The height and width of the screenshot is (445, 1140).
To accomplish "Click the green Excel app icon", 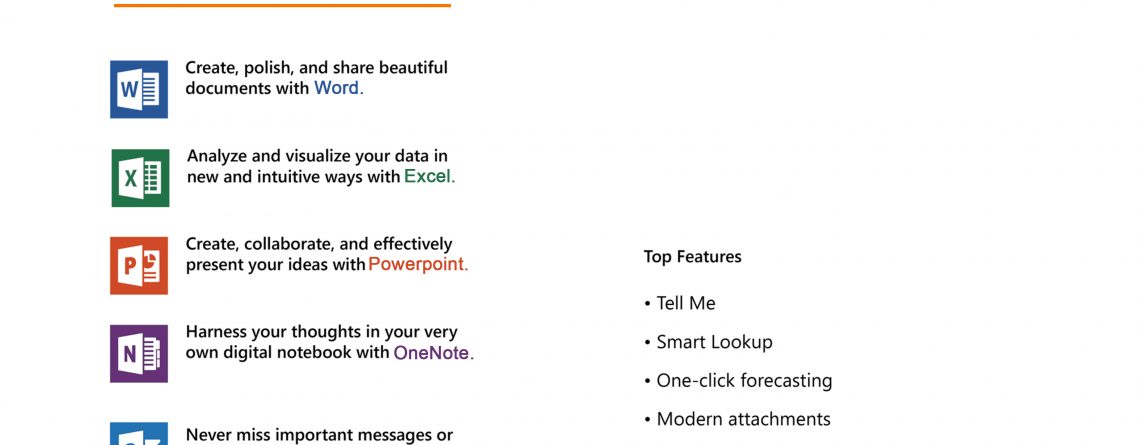I will pos(140,178).
